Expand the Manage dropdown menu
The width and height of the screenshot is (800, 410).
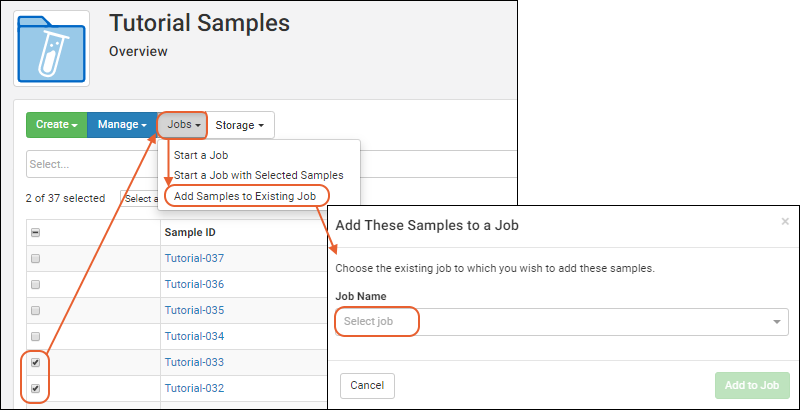[x=122, y=125]
